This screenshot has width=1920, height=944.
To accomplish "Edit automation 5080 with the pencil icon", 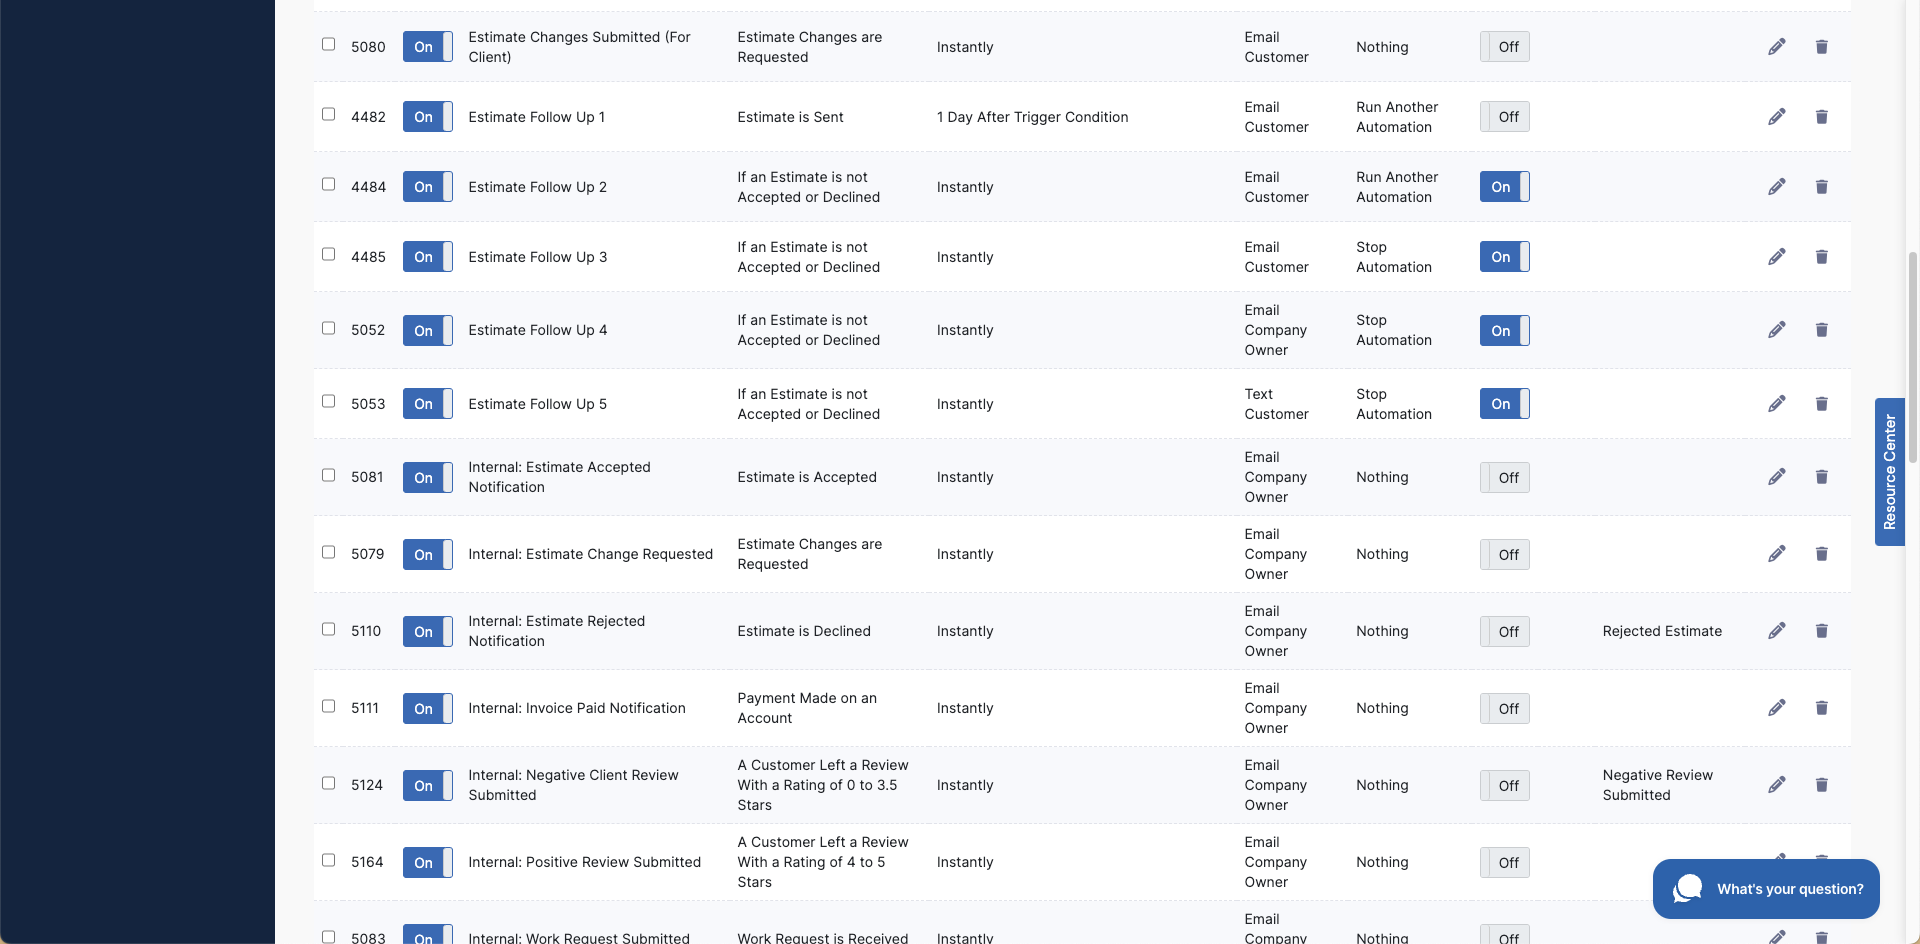I will (x=1776, y=47).
